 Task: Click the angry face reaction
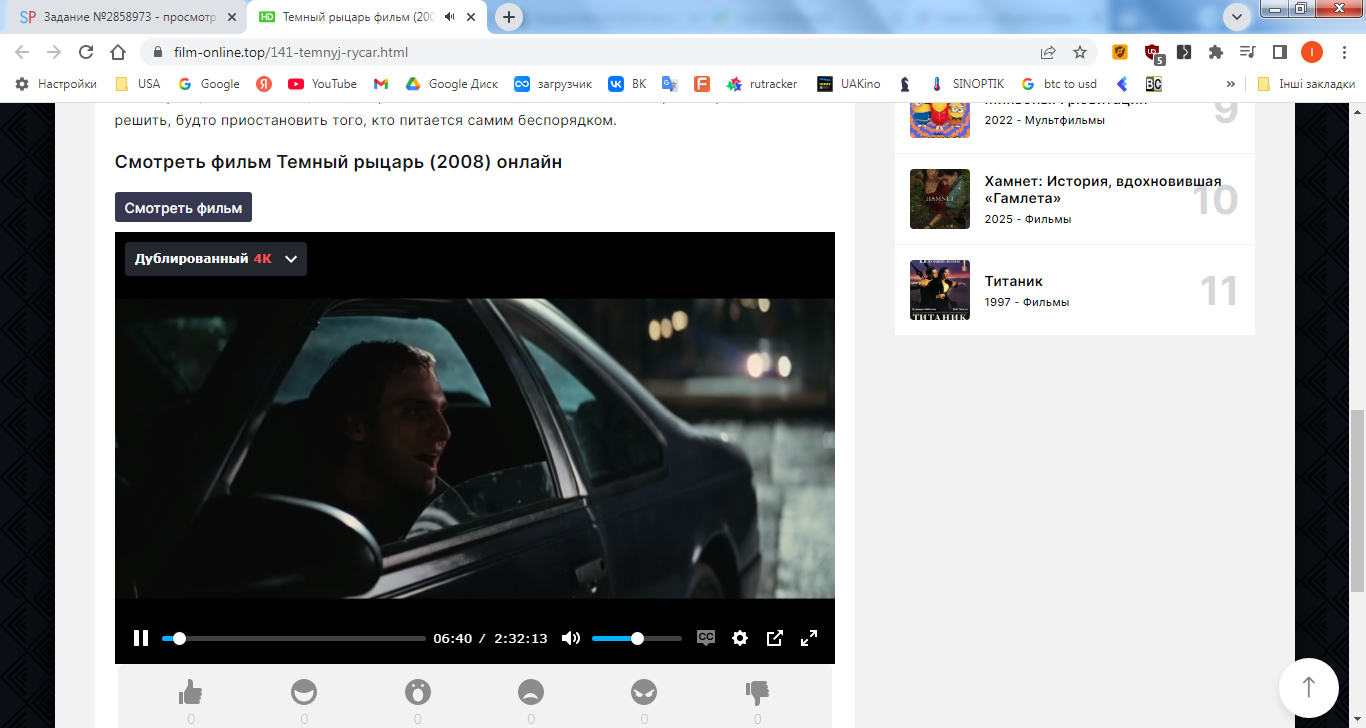[x=644, y=692]
